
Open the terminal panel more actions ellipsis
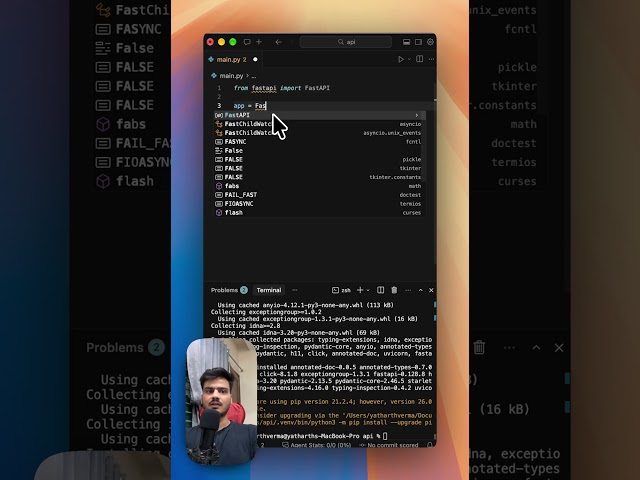(x=408, y=290)
